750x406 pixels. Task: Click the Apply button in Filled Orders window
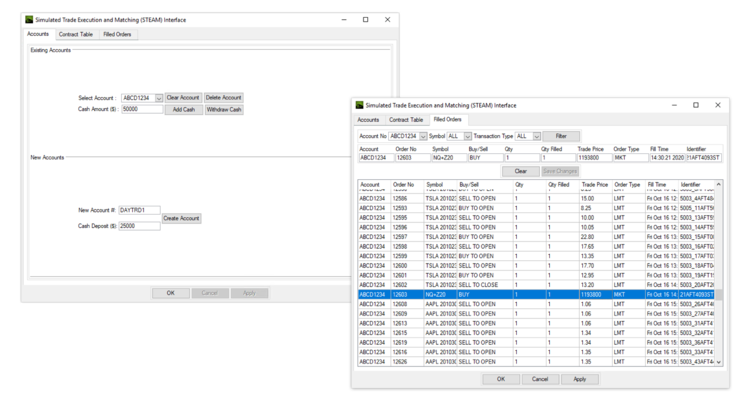[x=580, y=379]
